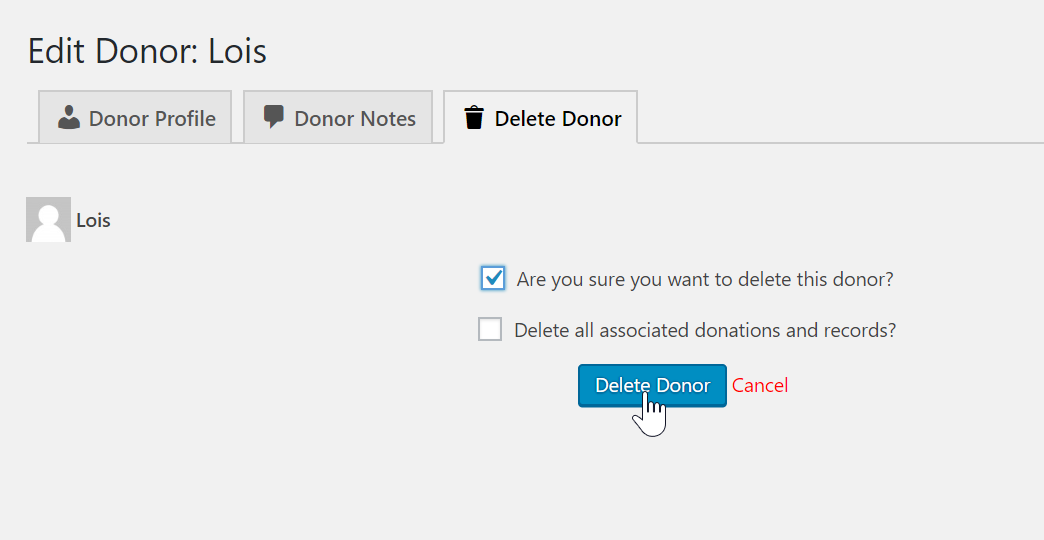Click Lois's gray avatar placeholder image
Viewport: 1044px width, 540px height.
(x=48, y=219)
